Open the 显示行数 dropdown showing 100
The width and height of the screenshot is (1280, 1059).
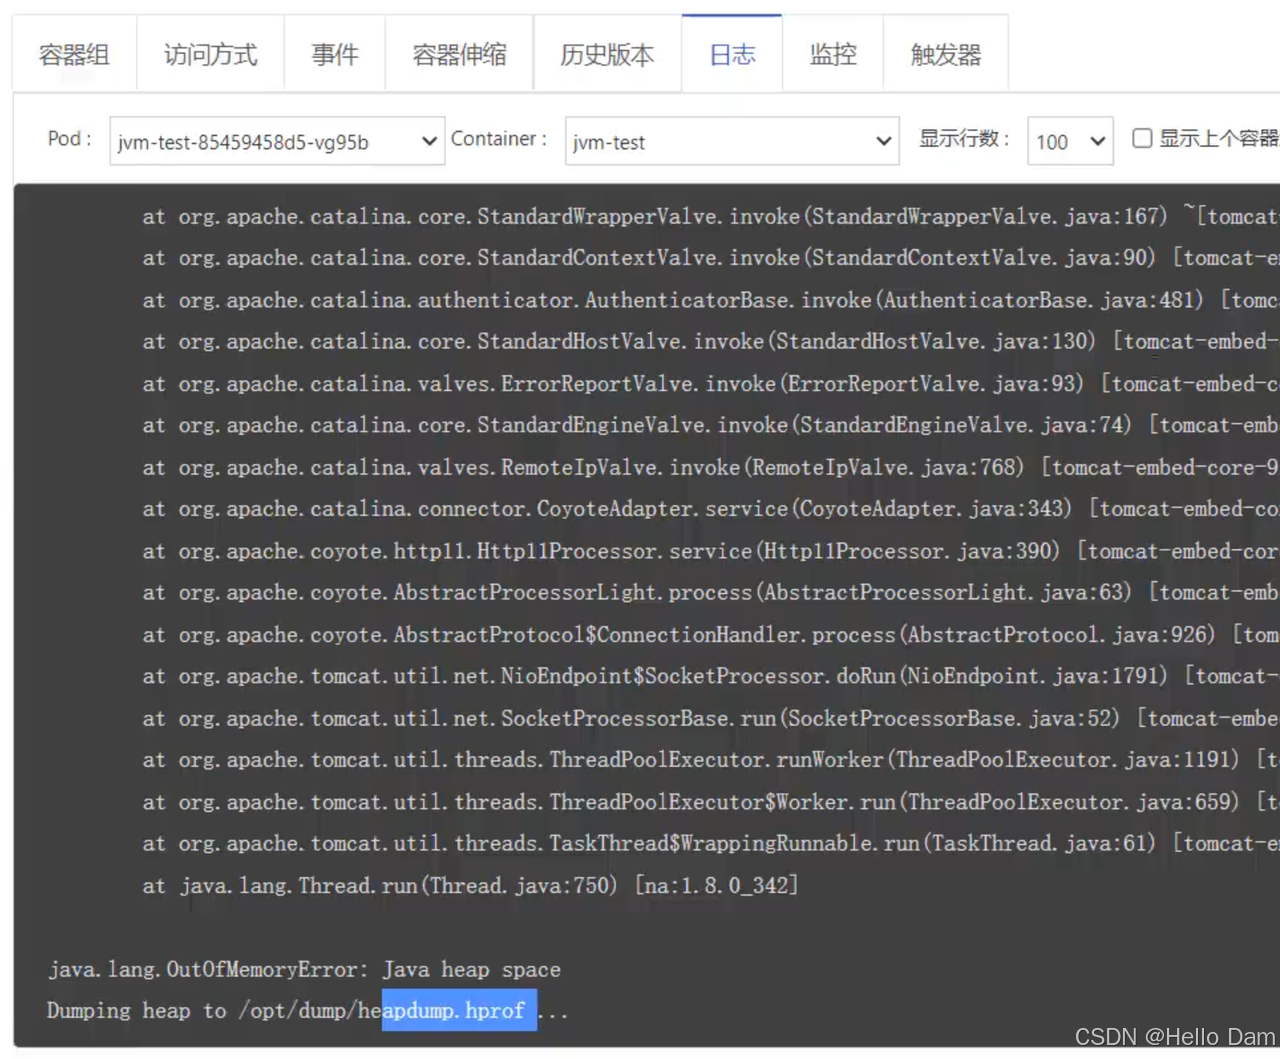(1070, 141)
